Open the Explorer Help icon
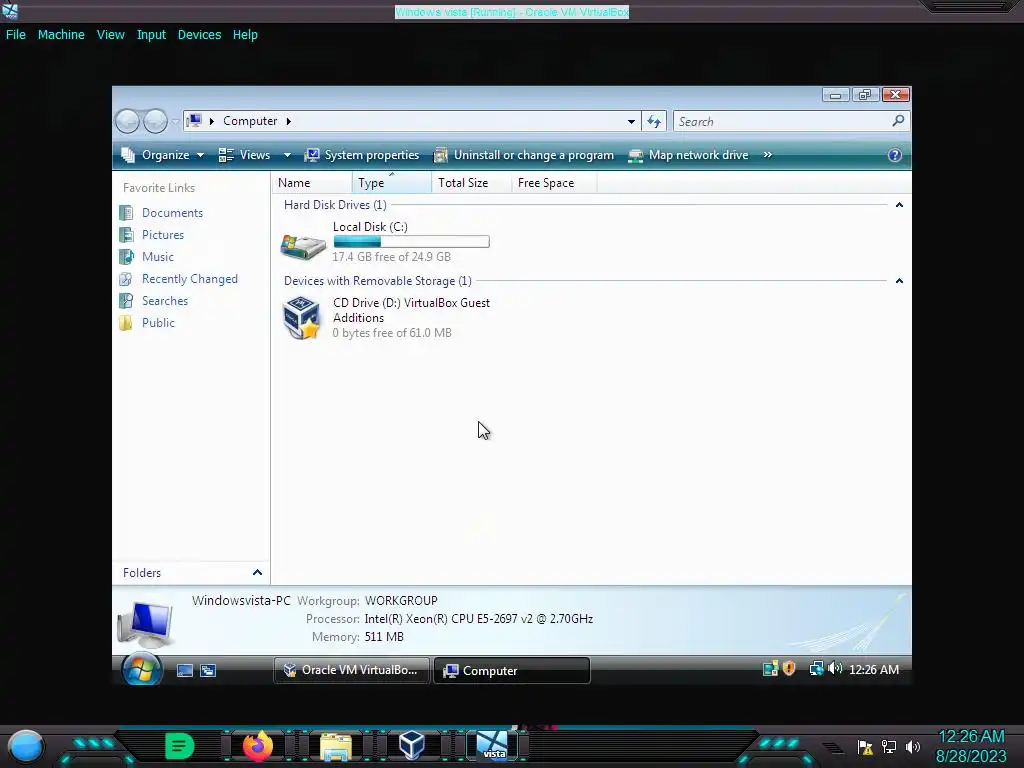Screen dimensions: 1024x768 point(895,155)
